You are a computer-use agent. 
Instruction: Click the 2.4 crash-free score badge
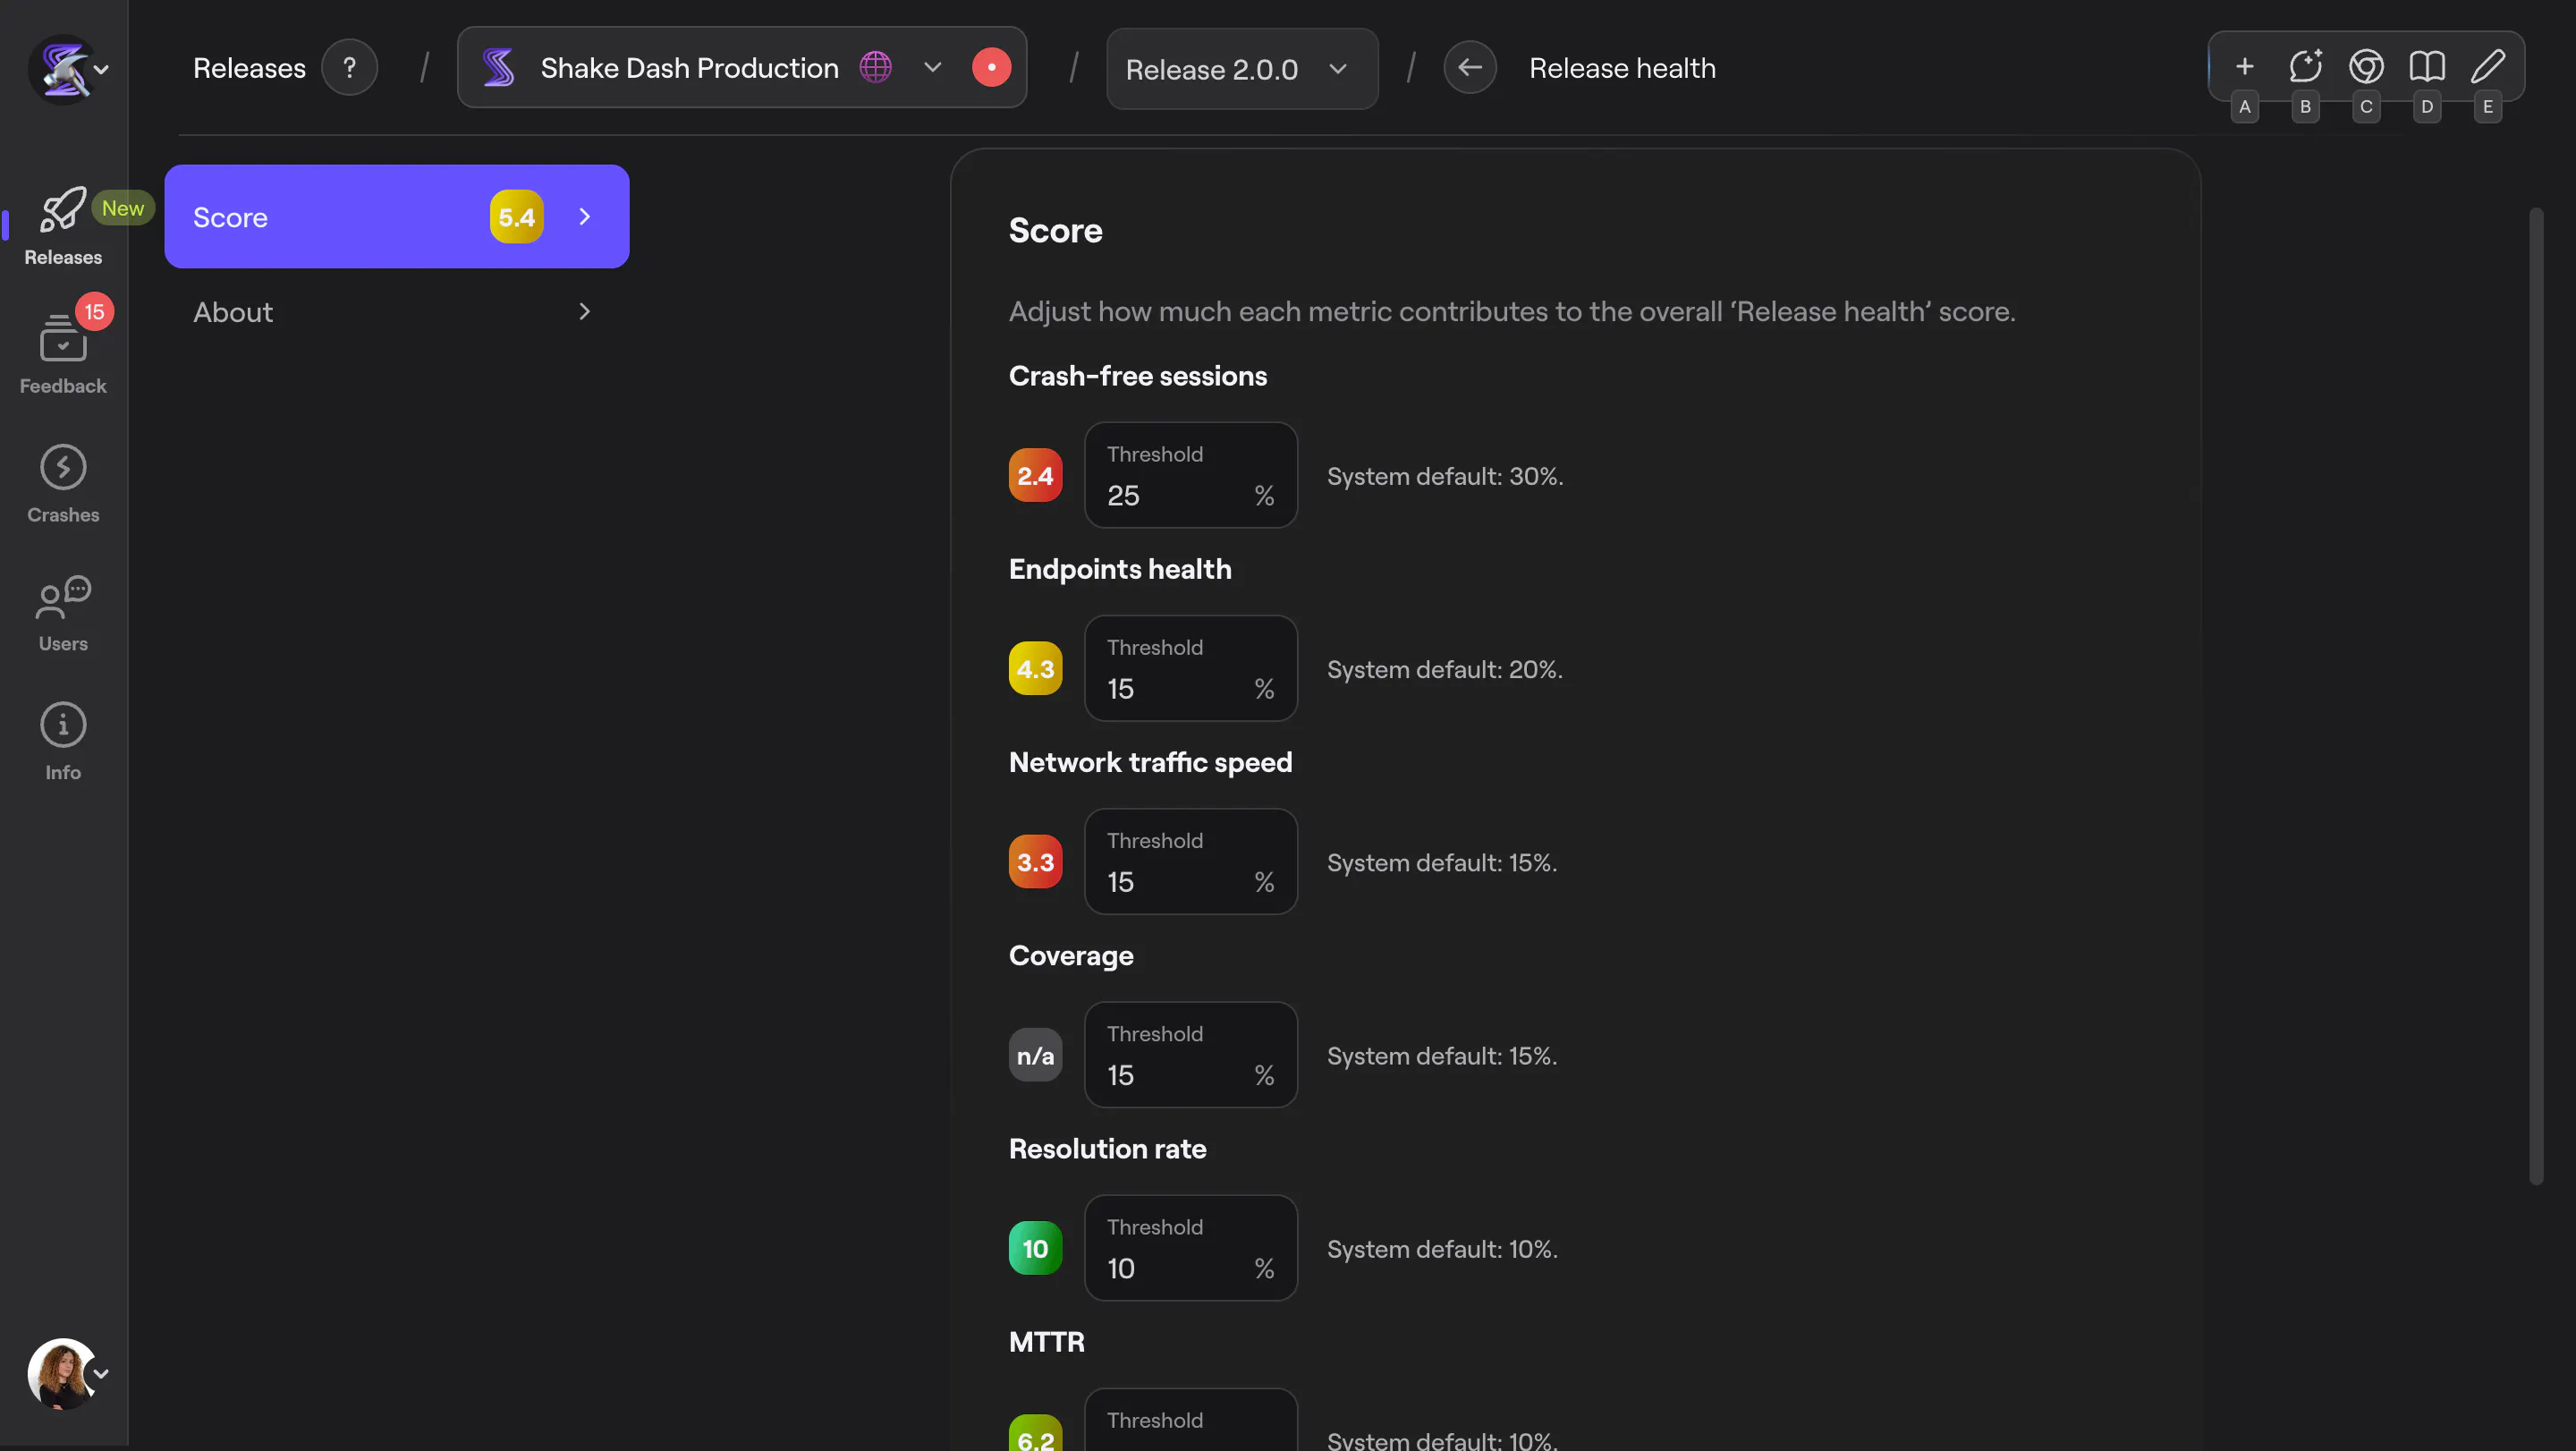click(x=1035, y=475)
